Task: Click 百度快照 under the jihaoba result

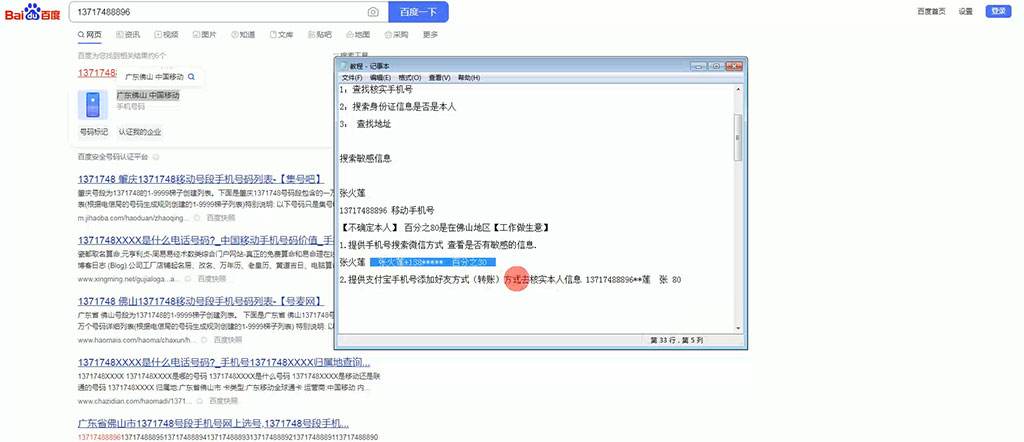Action: (221, 217)
